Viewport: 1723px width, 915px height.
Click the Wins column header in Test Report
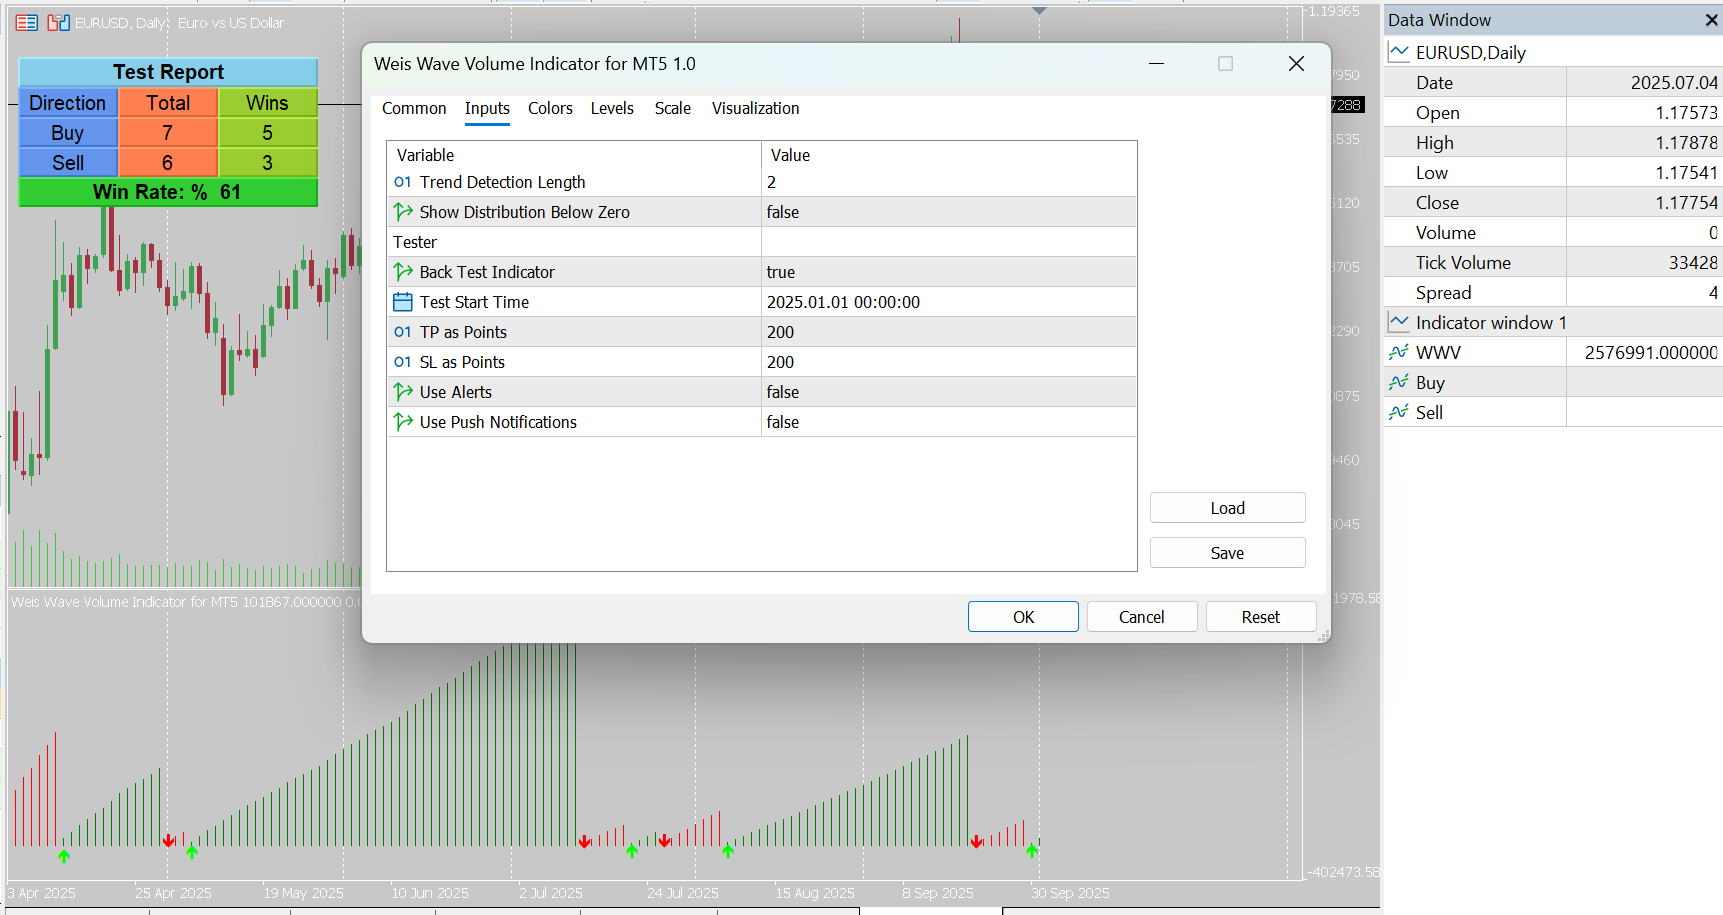[268, 103]
